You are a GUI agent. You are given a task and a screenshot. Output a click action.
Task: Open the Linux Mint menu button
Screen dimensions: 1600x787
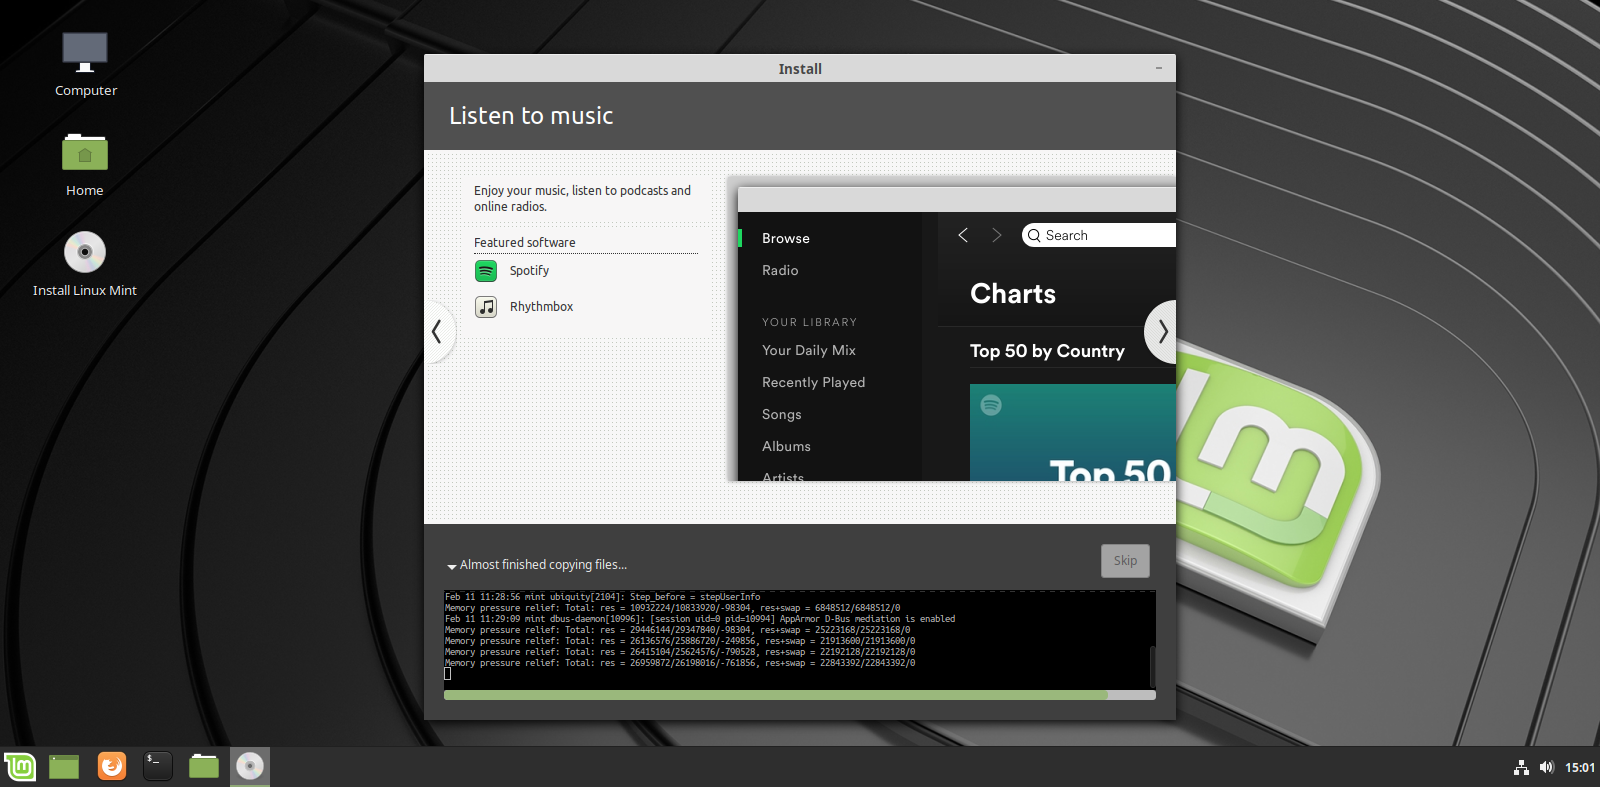click(x=20, y=767)
